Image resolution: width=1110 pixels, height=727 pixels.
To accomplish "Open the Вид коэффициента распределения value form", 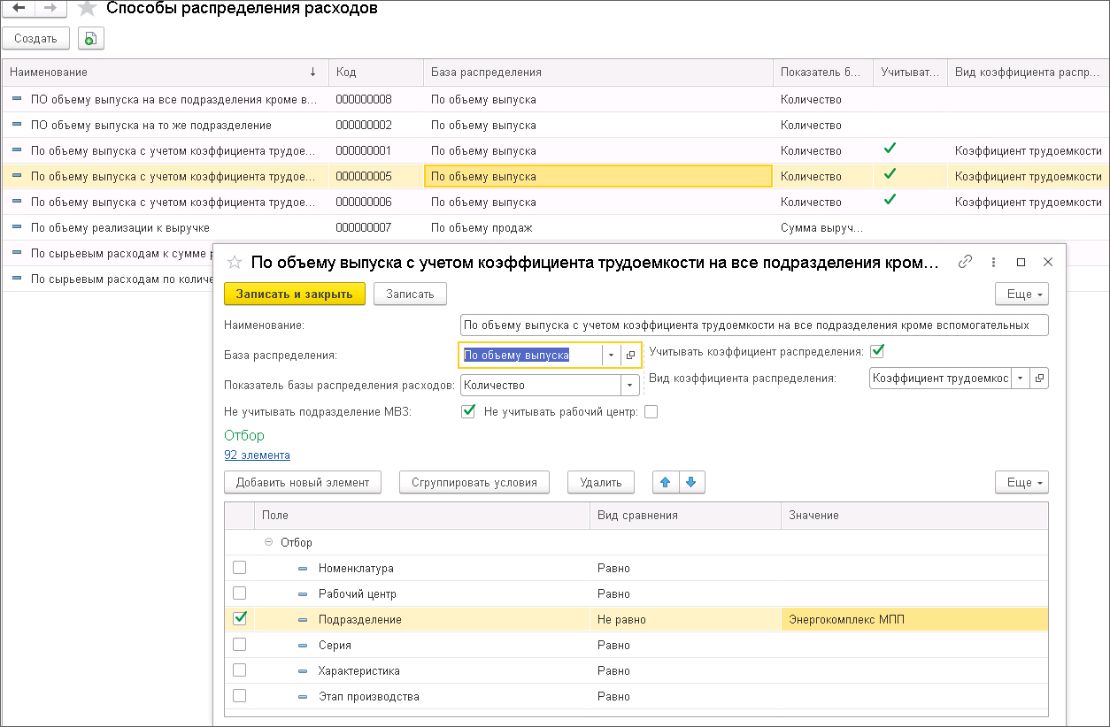I will pyautogui.click(x=1039, y=378).
